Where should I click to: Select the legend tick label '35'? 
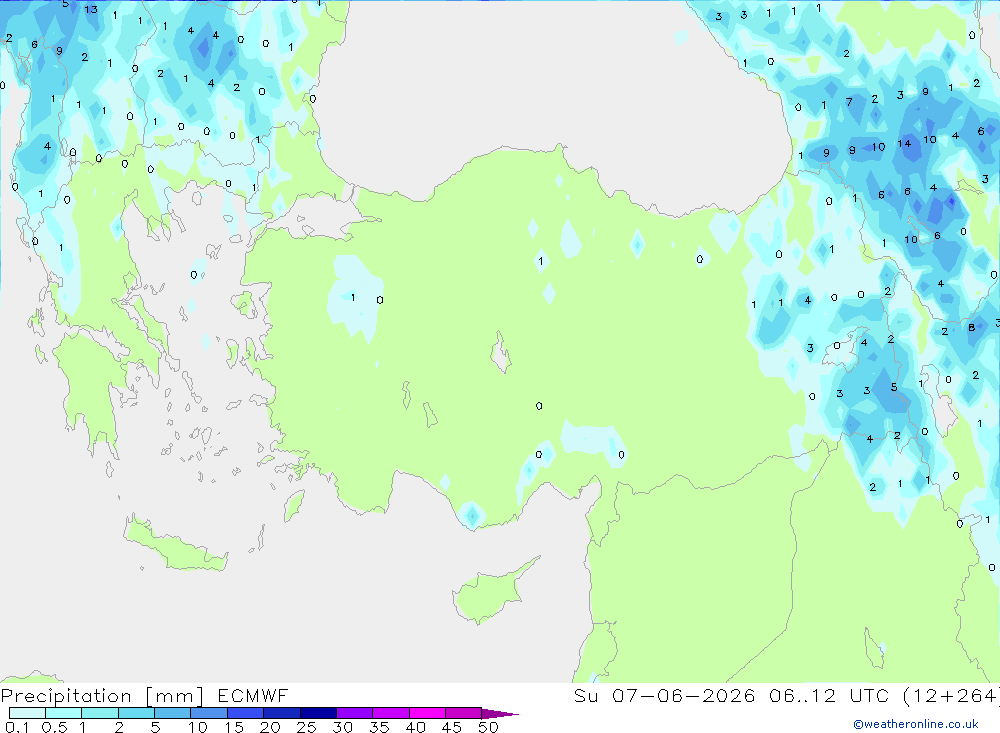coord(379,727)
